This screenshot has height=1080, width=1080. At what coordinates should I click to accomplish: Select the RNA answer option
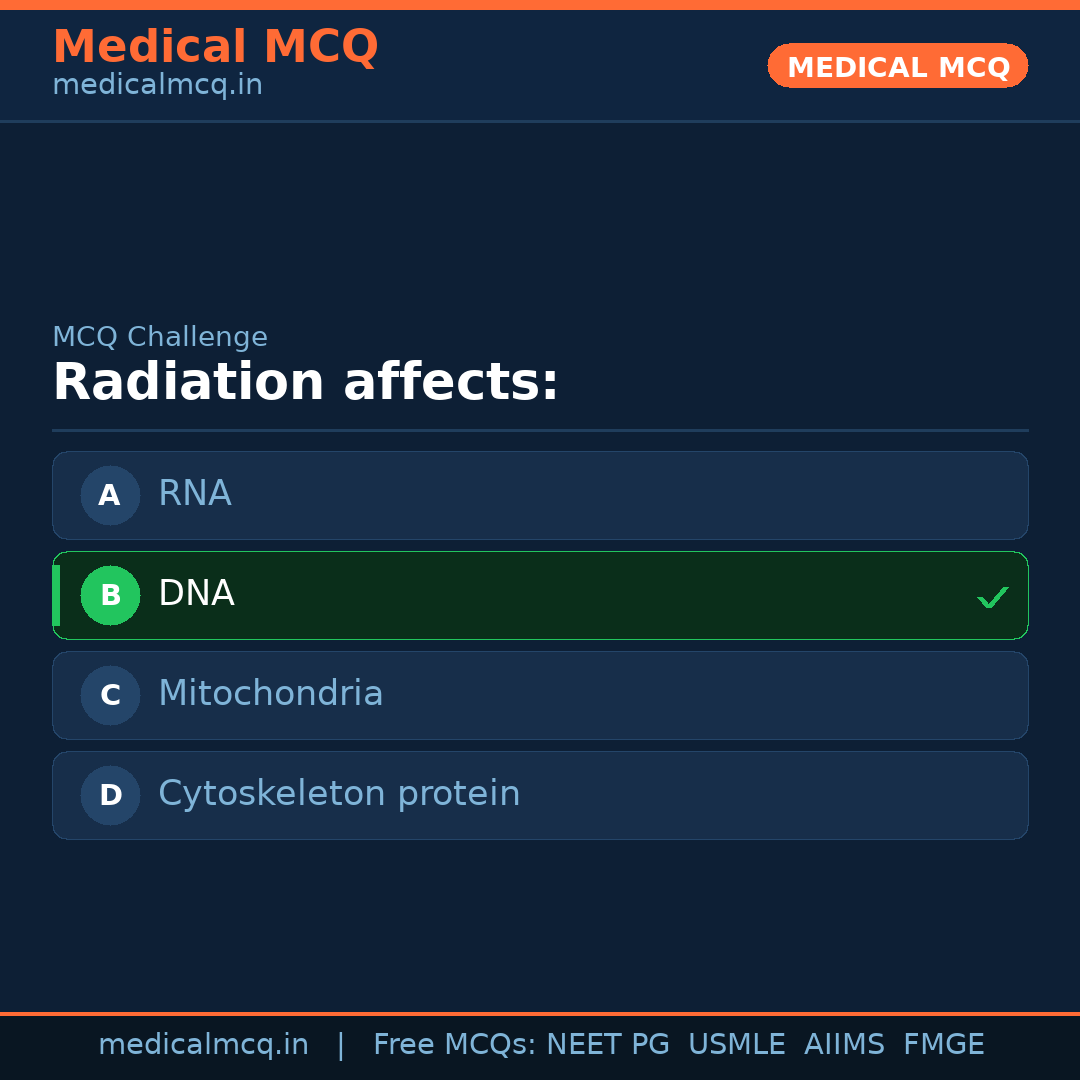pyautogui.click(x=540, y=495)
